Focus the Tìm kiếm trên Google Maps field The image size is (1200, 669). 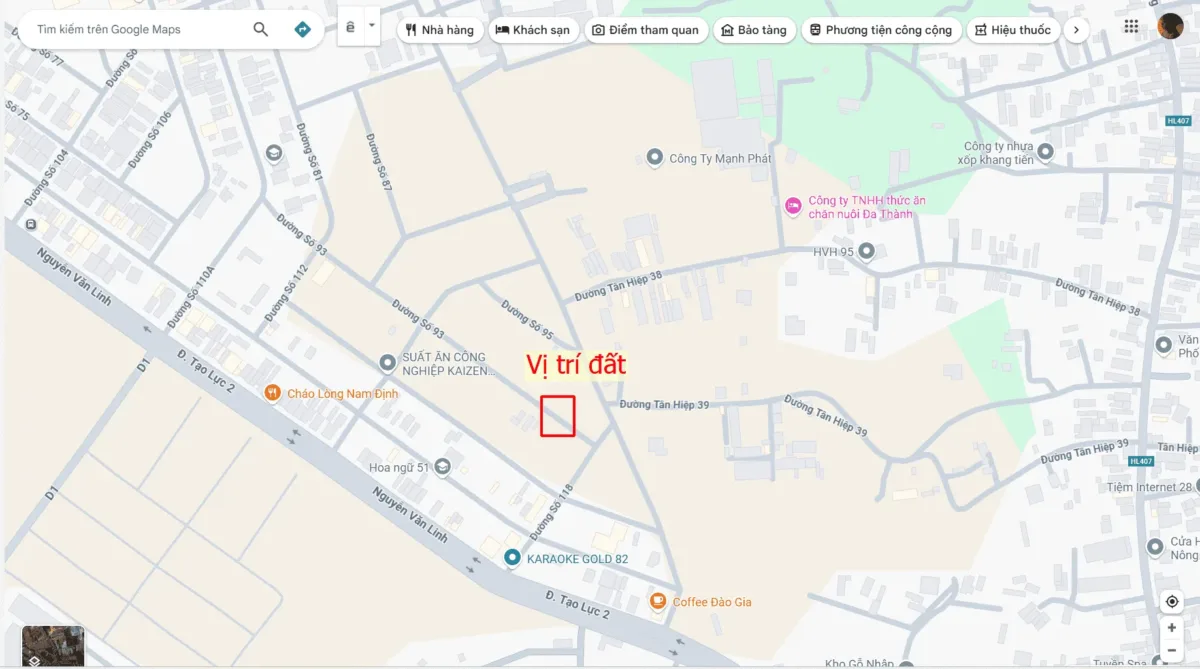point(138,30)
